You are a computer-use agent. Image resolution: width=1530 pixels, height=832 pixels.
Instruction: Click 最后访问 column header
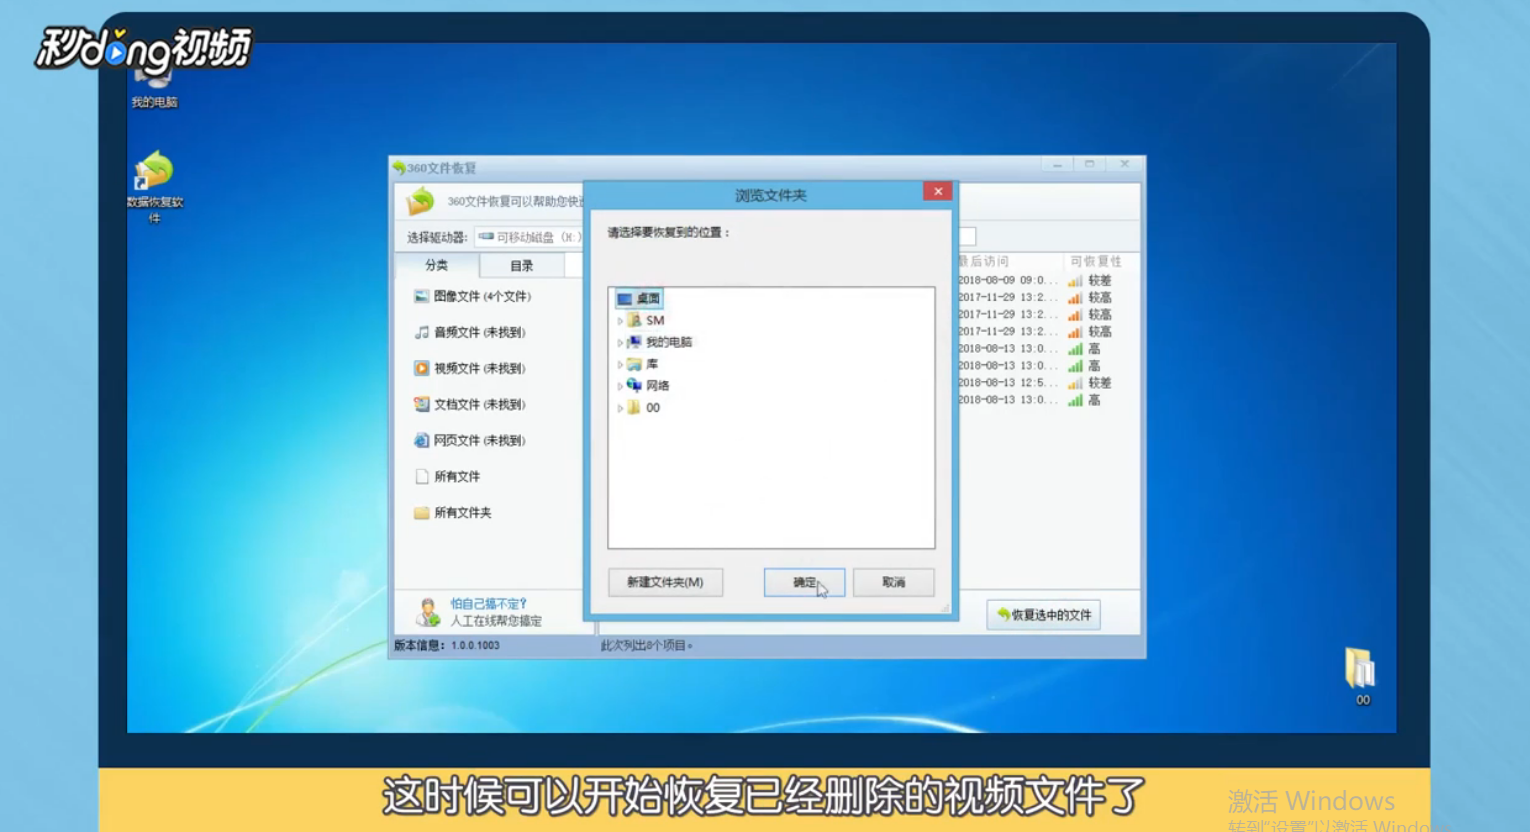[985, 261]
